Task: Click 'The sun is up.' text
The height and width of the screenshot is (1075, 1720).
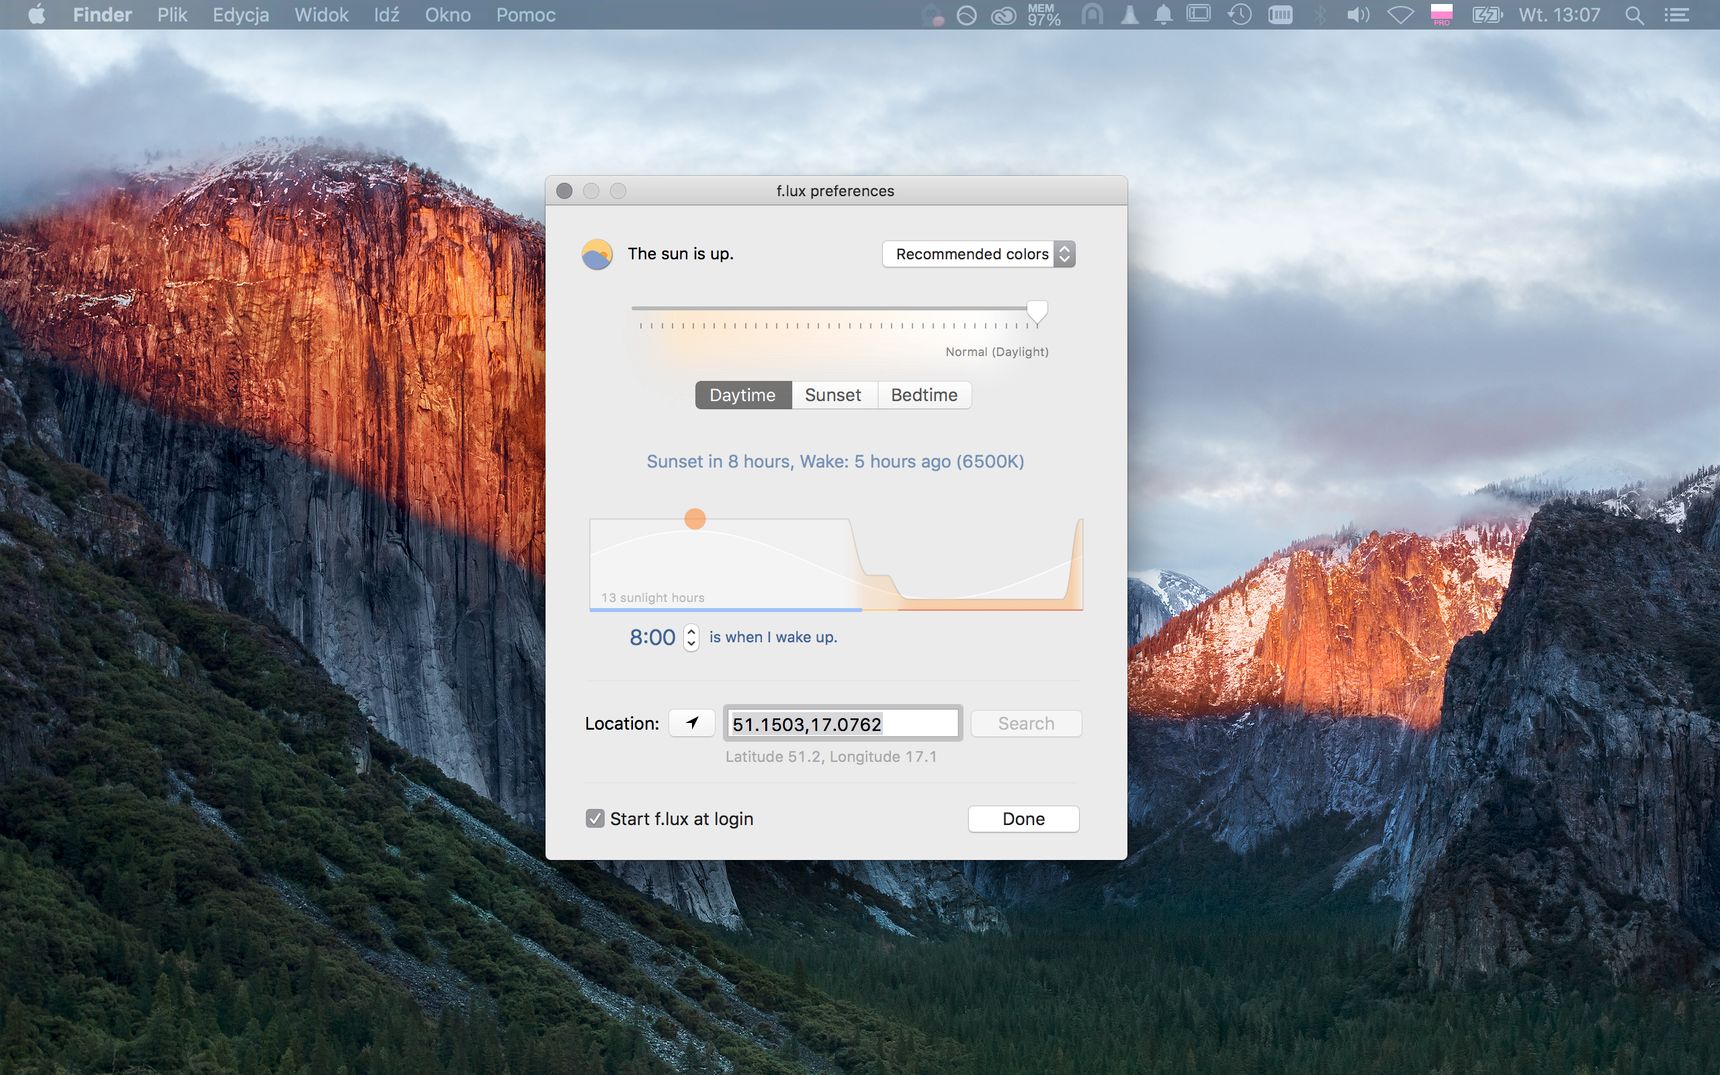Action: pos(680,254)
